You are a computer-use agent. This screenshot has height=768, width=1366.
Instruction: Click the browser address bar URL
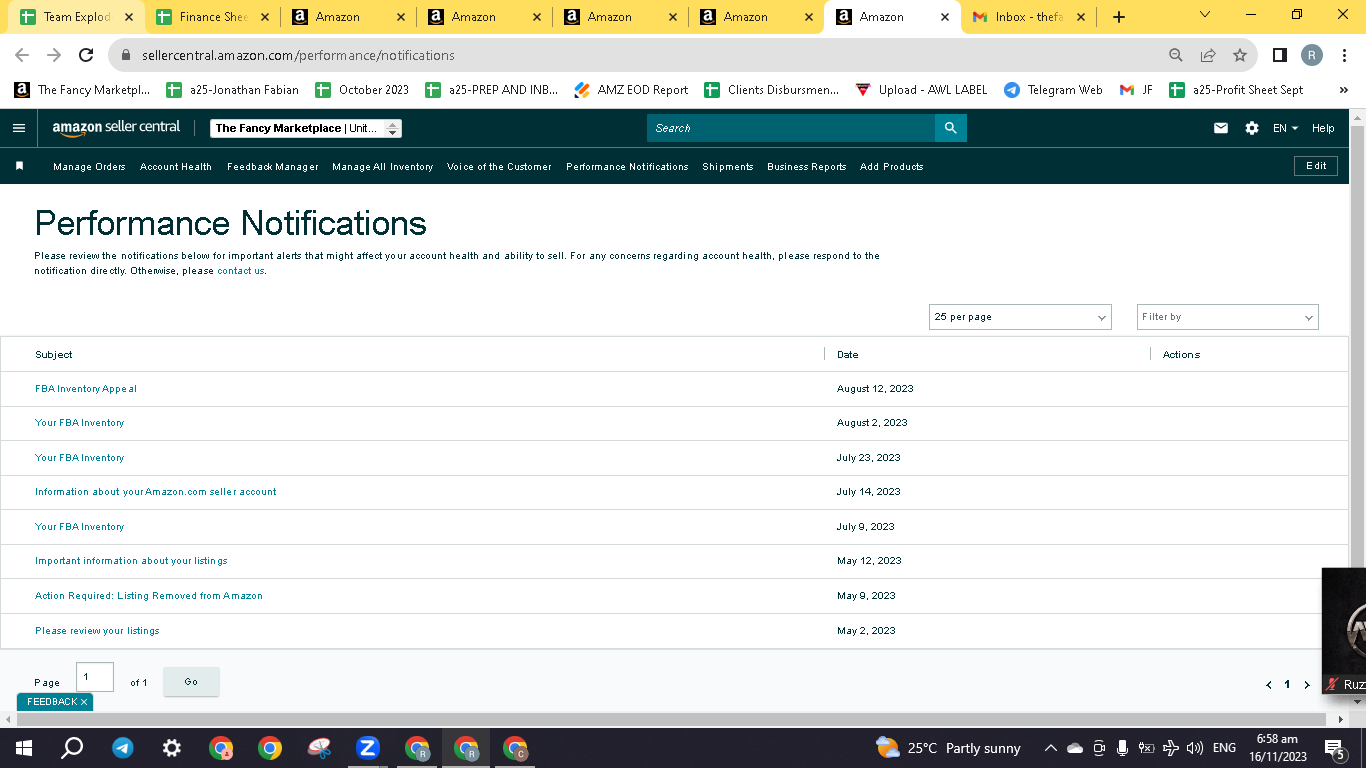[x=298, y=55]
